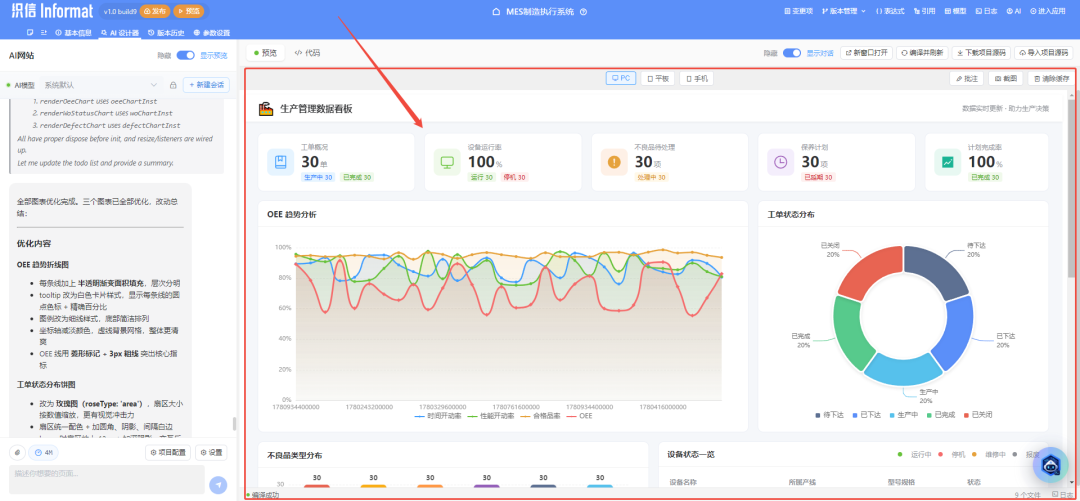Viewport: 1080px width, 501px height.
Task: Click the 导入项目源码 button
Action: tap(1043, 53)
